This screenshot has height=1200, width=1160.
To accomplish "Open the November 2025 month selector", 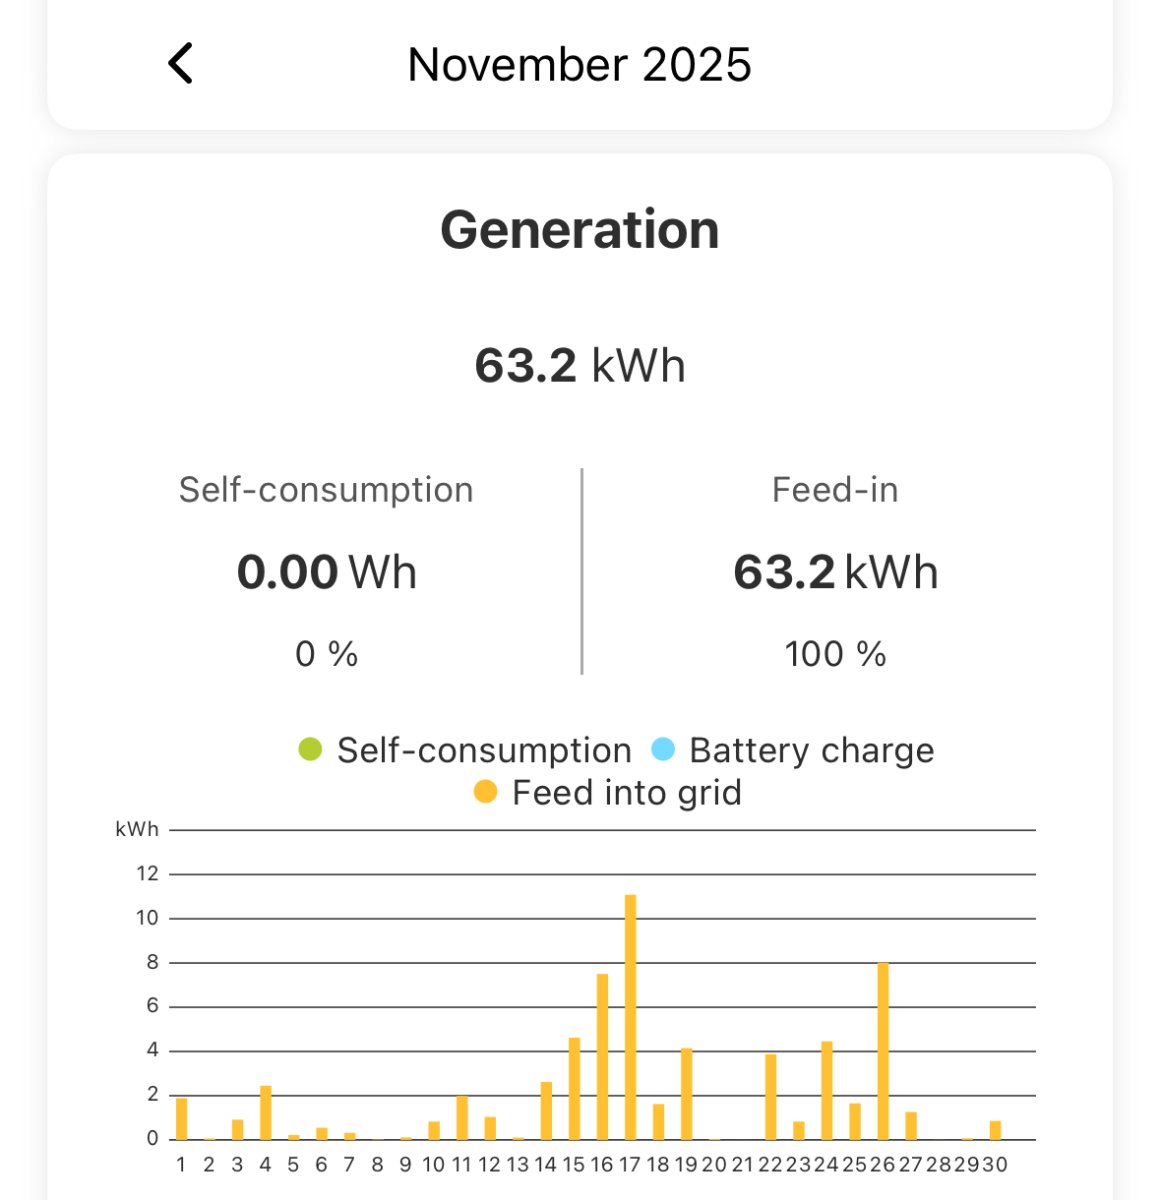I will [579, 65].
